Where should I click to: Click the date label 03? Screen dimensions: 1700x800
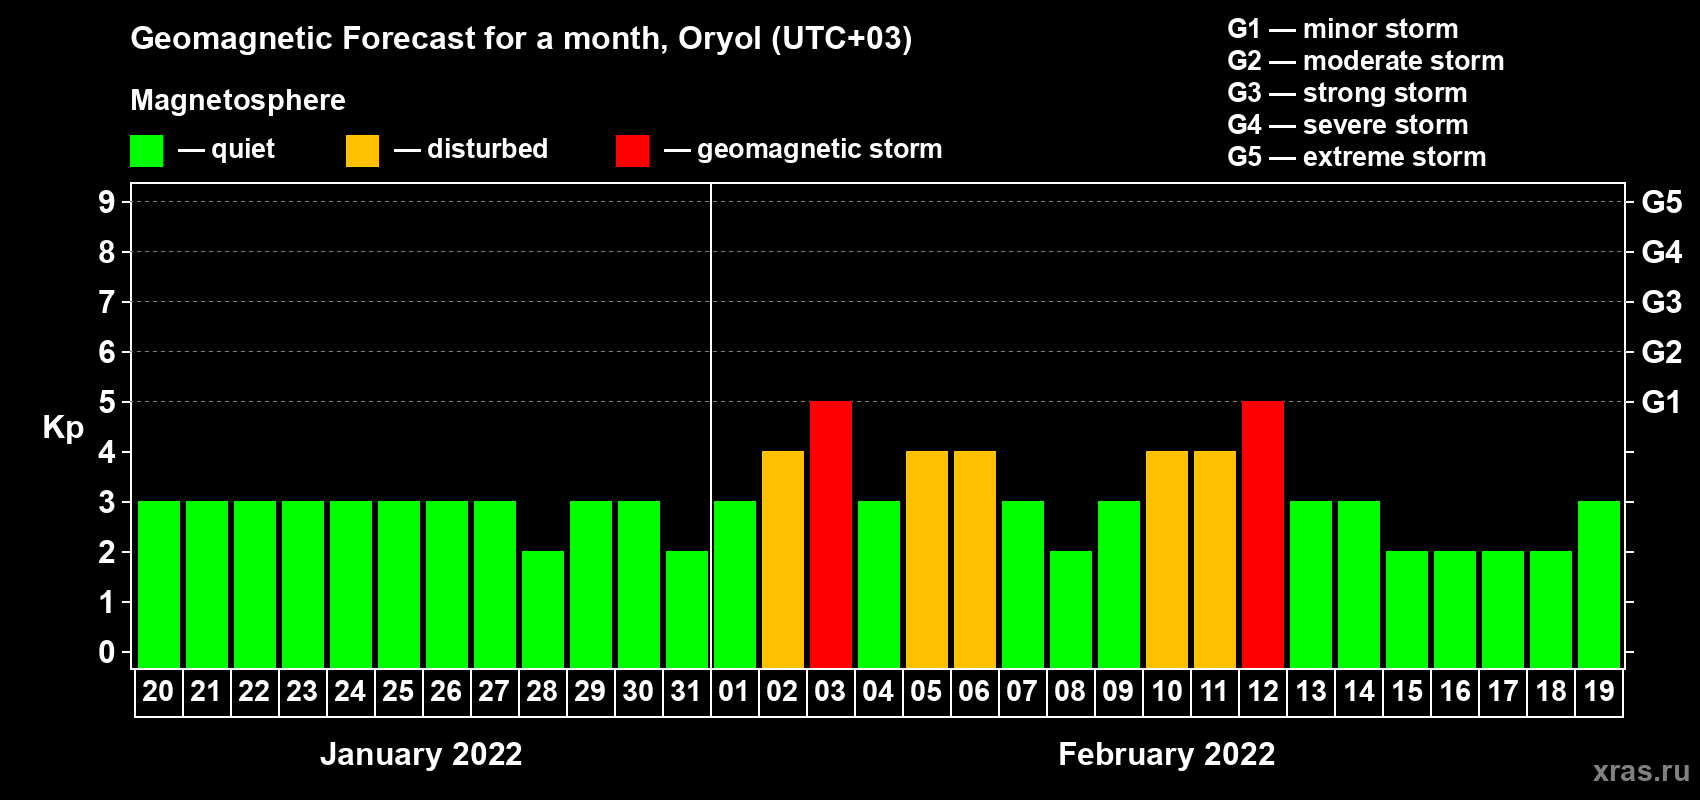pos(830,691)
